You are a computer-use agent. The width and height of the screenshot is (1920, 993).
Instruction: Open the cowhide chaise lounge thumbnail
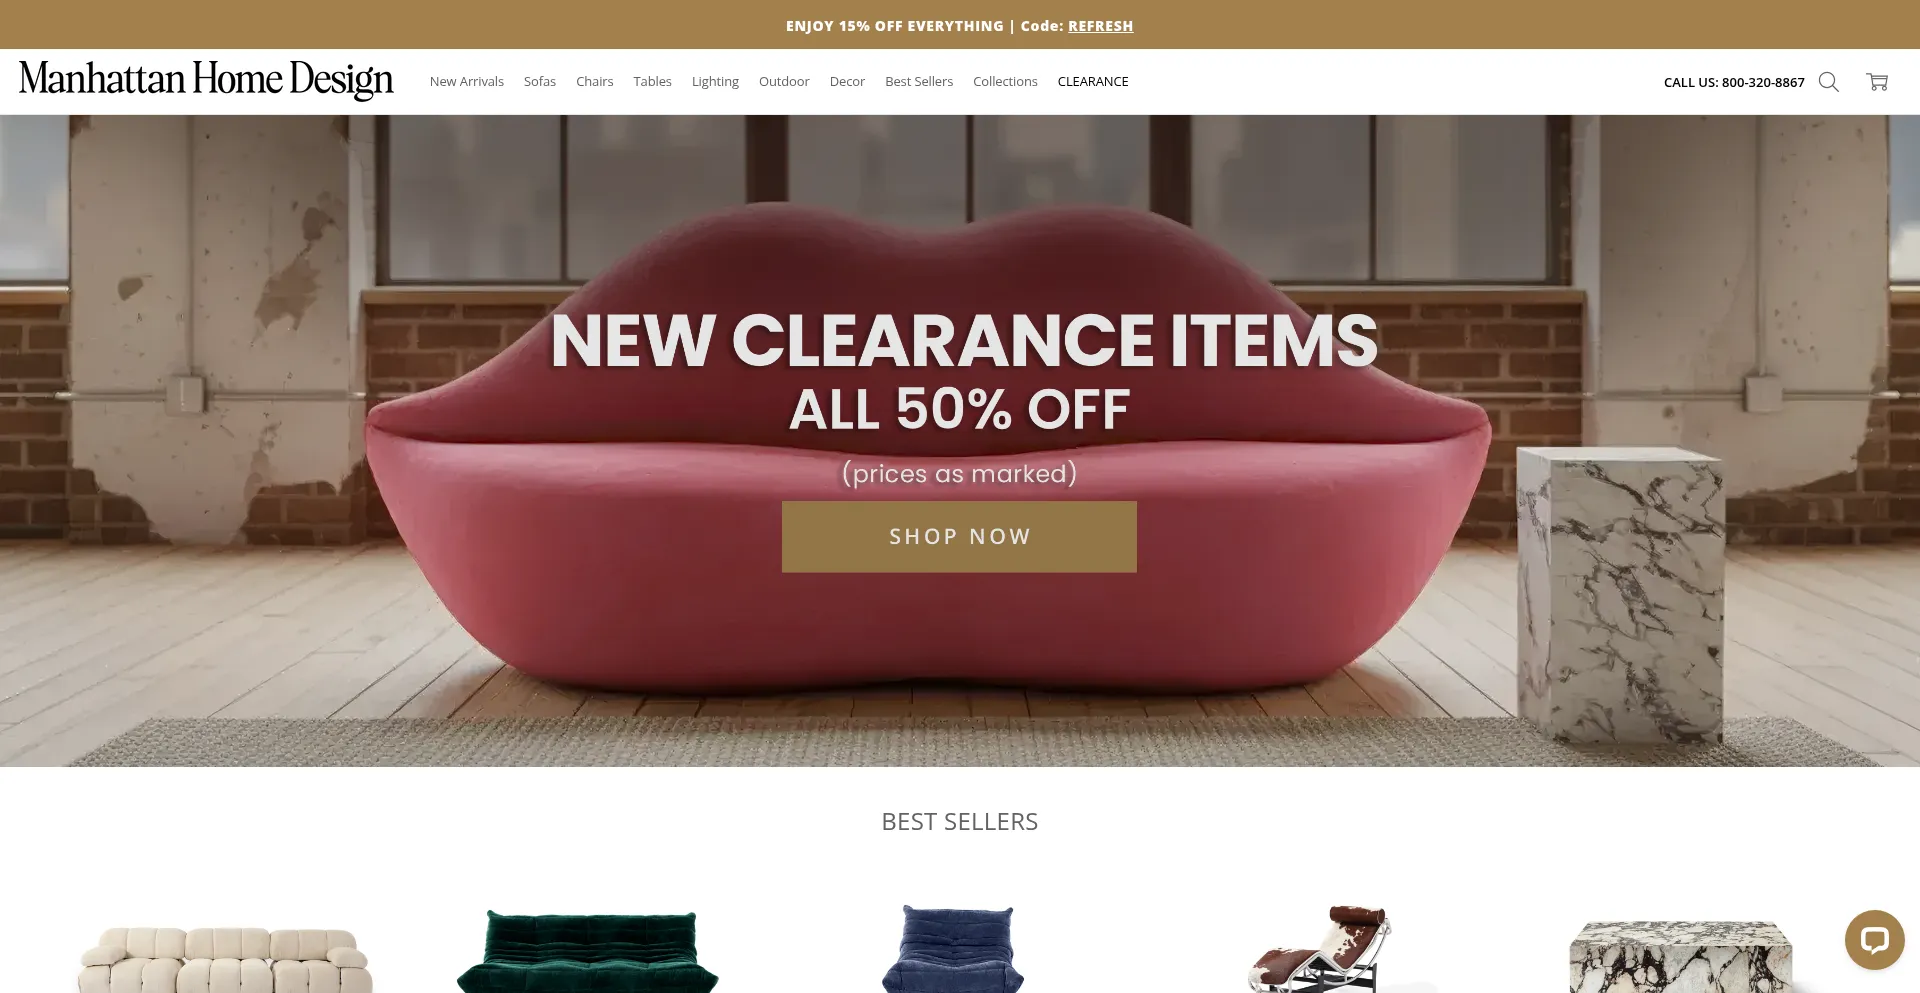(x=1320, y=948)
